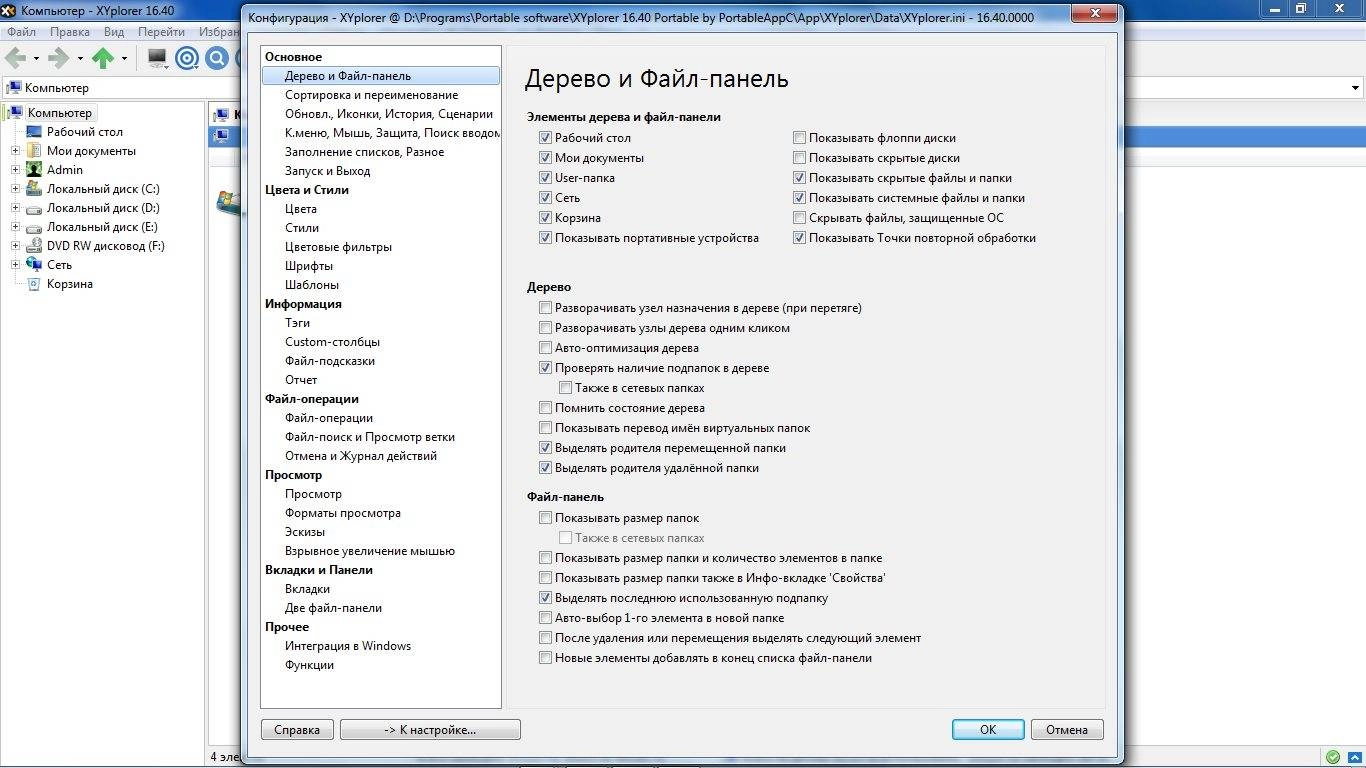
Task: Enable Показывать флоппи диски
Action: 799,138
